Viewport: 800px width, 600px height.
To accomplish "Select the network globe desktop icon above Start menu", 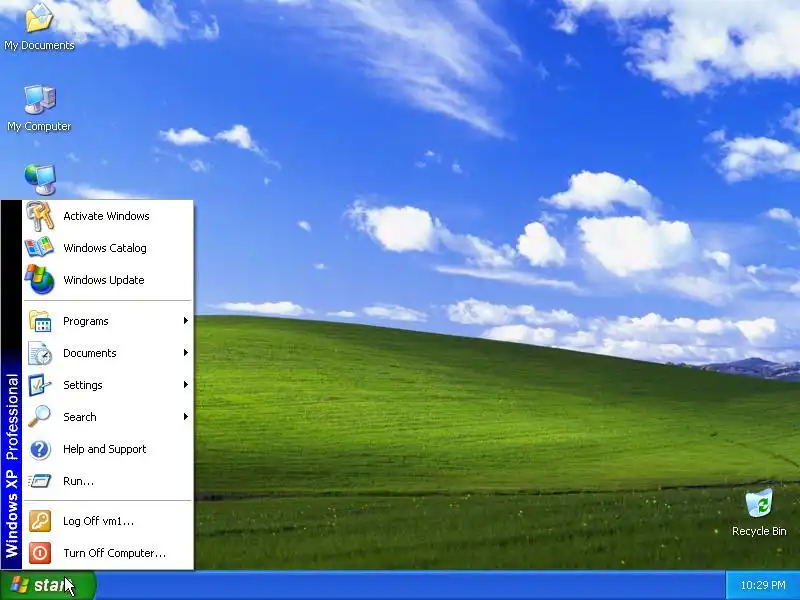I will [40, 180].
